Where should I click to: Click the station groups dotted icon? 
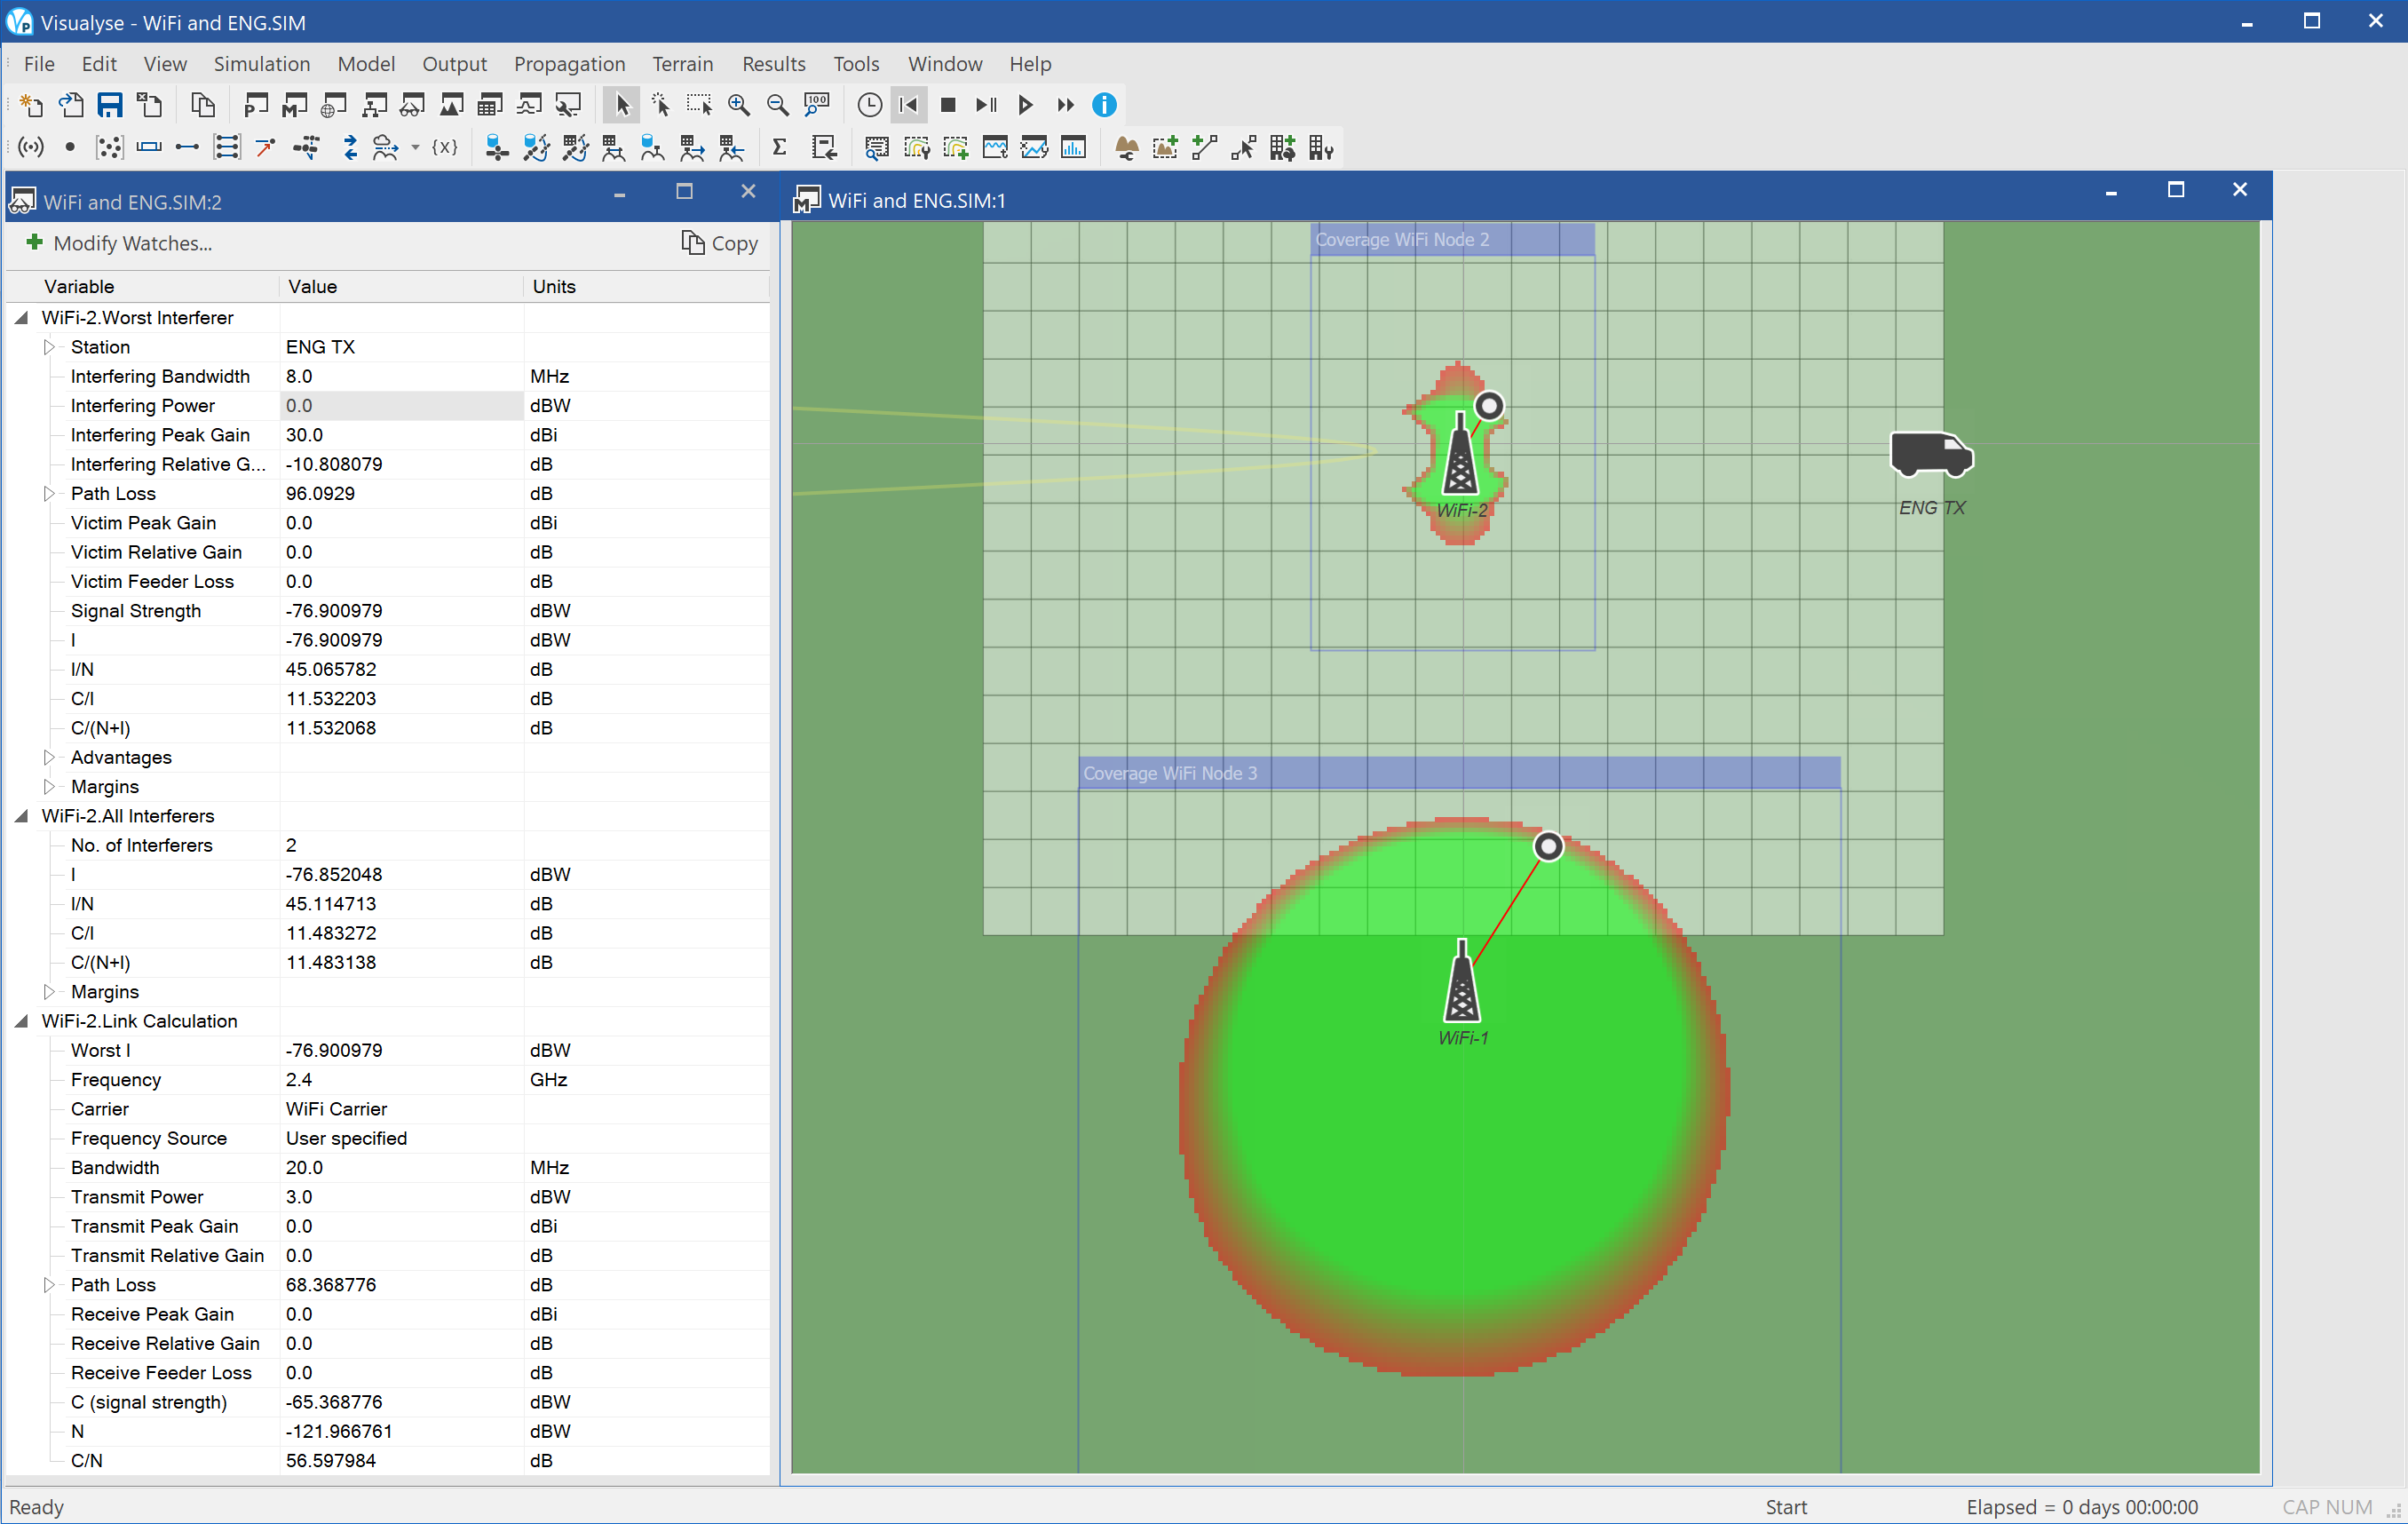tap(109, 148)
